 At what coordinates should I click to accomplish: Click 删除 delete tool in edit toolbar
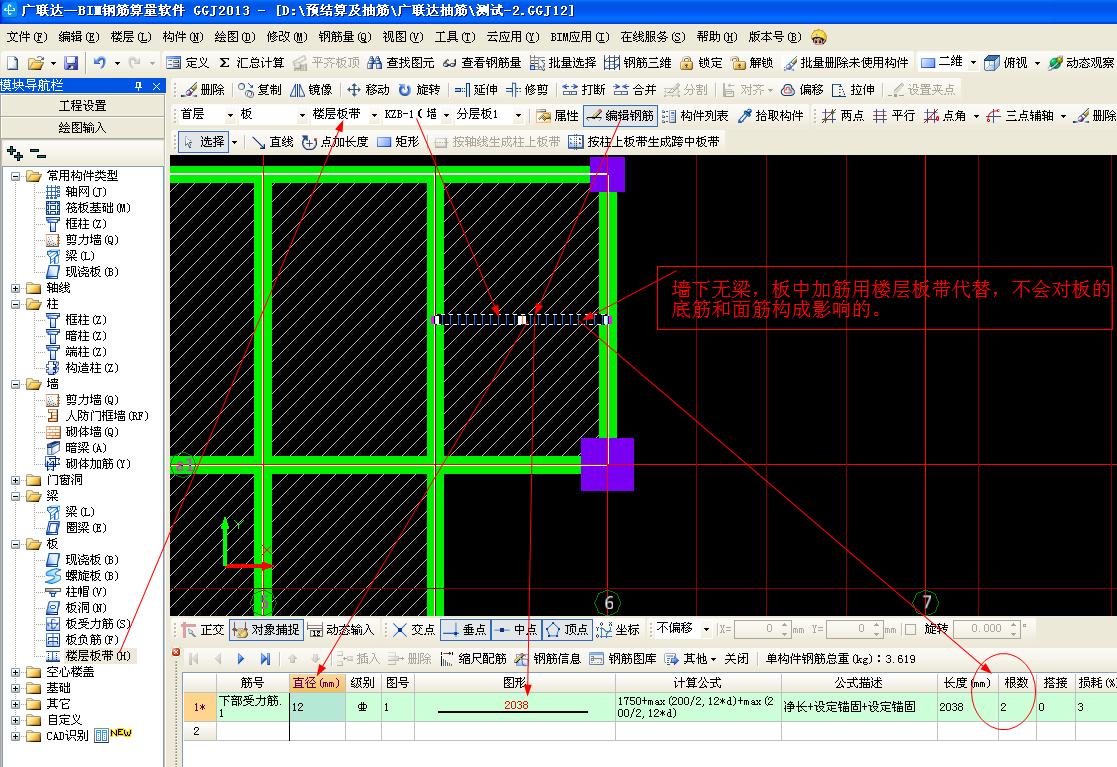coord(203,90)
